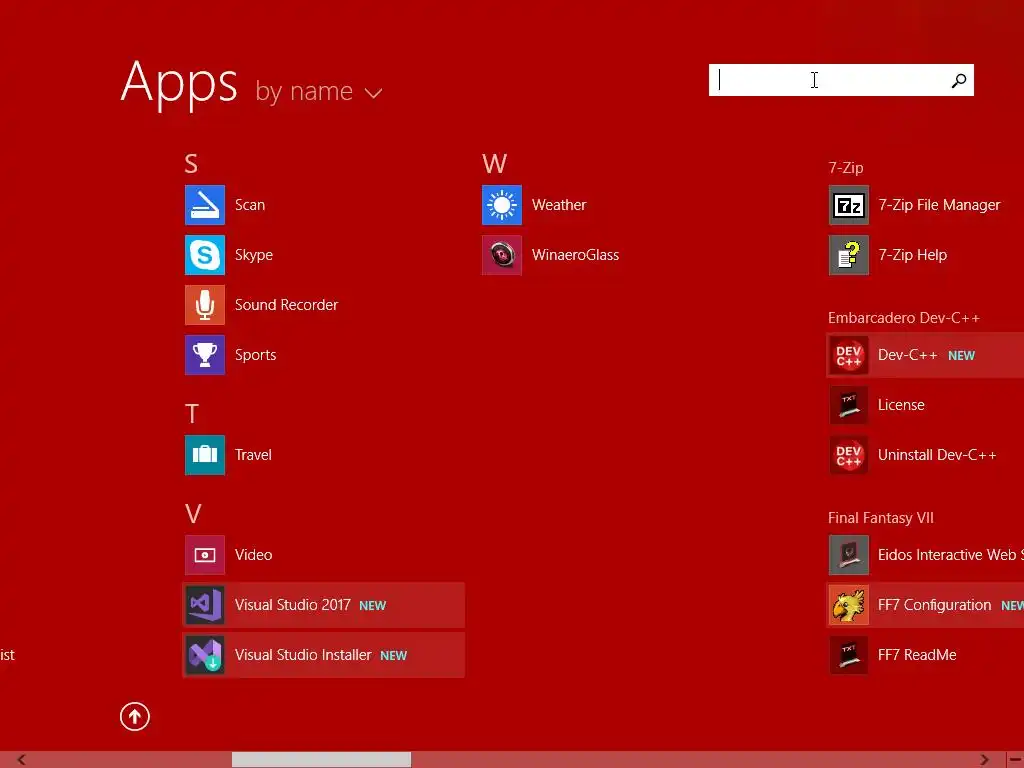Click the 'Skype' label
Image resolution: width=1024 pixels, height=768 pixels.
tap(253, 255)
